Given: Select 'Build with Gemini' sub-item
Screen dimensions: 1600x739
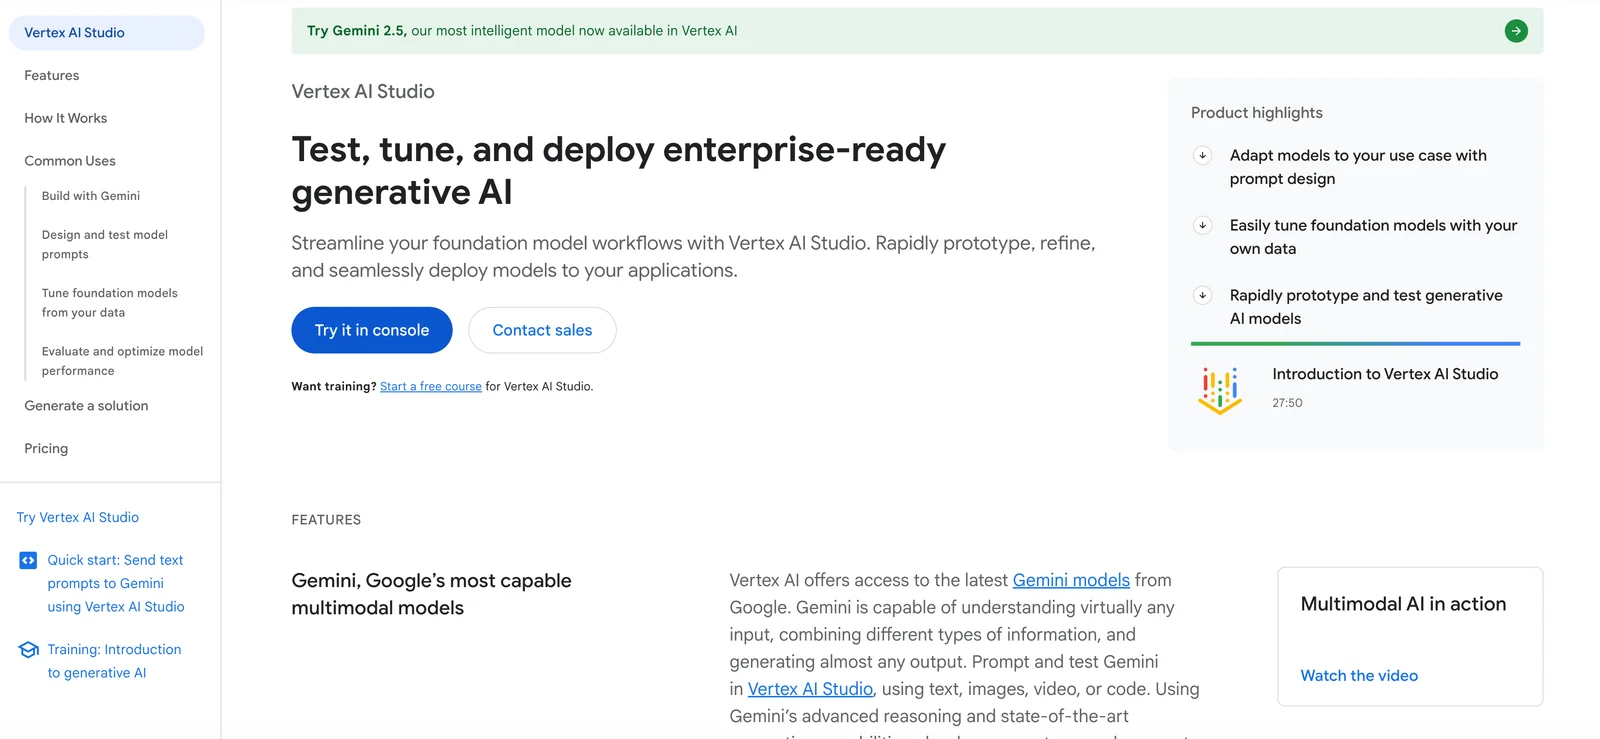Looking at the screenshot, I should (91, 196).
